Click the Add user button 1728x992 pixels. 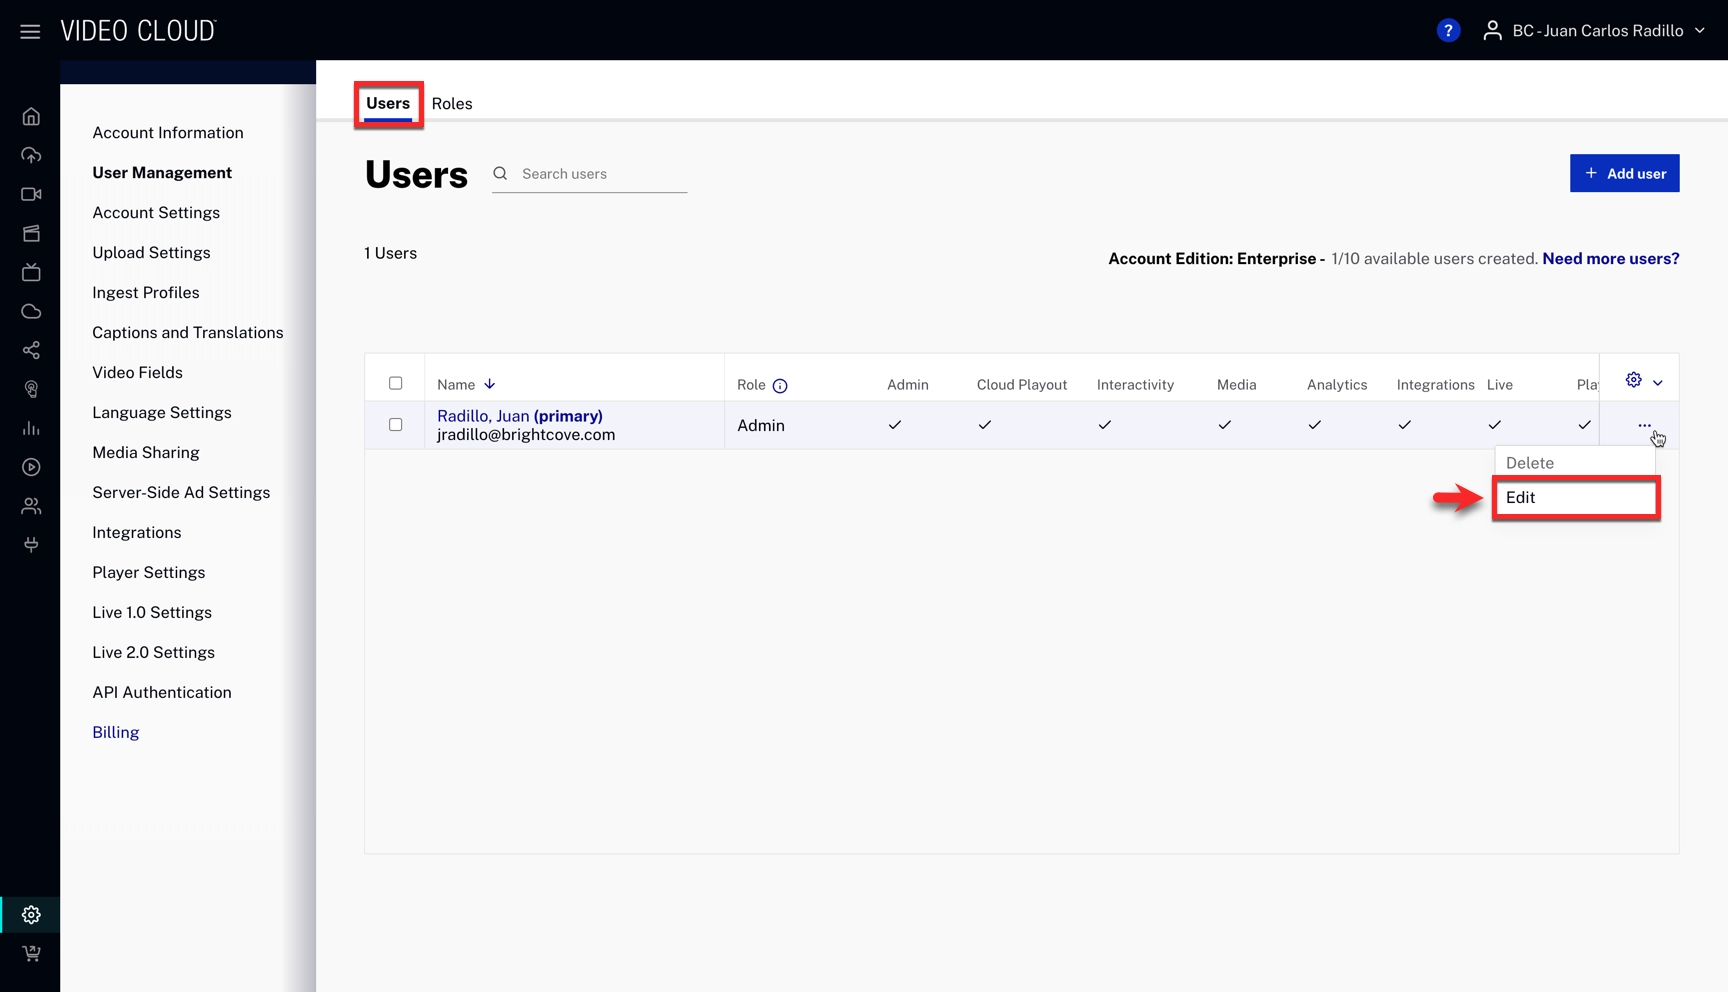pyautogui.click(x=1624, y=174)
